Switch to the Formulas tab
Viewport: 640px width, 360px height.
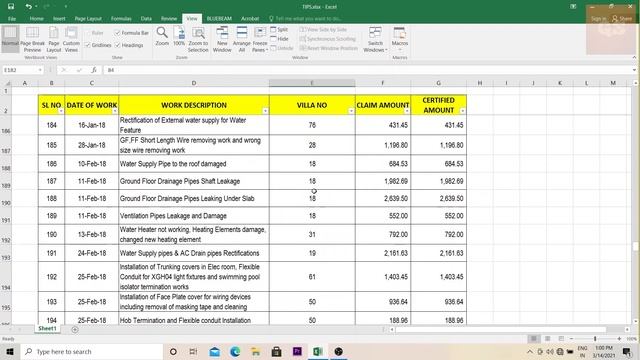[x=121, y=18]
